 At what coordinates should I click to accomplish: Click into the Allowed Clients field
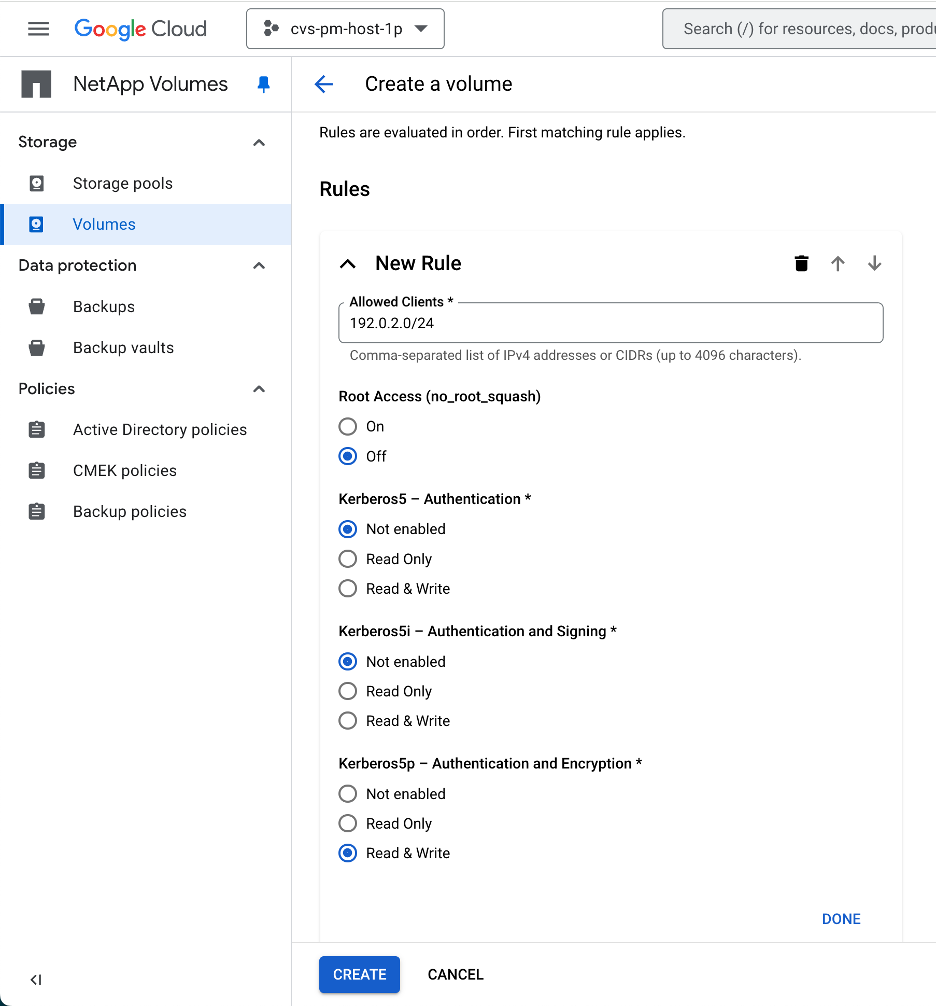tap(610, 324)
